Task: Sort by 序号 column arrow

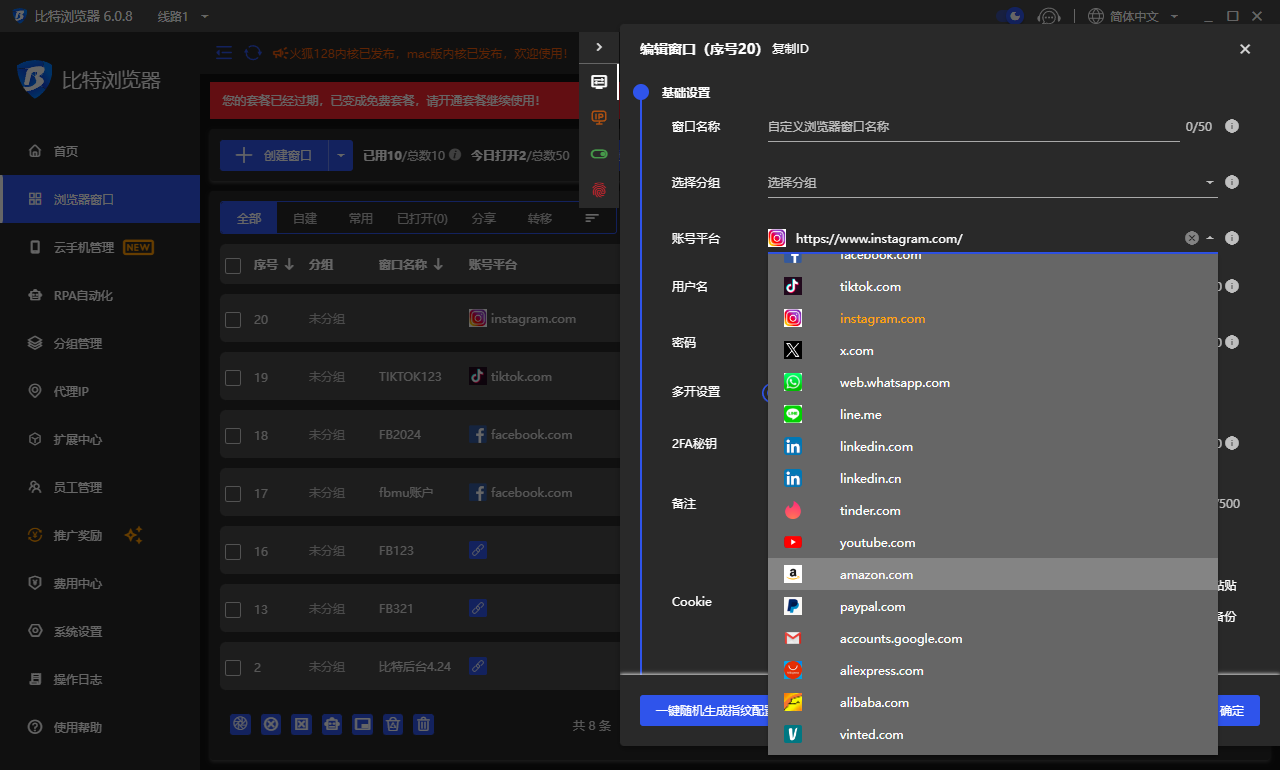Action: [289, 265]
